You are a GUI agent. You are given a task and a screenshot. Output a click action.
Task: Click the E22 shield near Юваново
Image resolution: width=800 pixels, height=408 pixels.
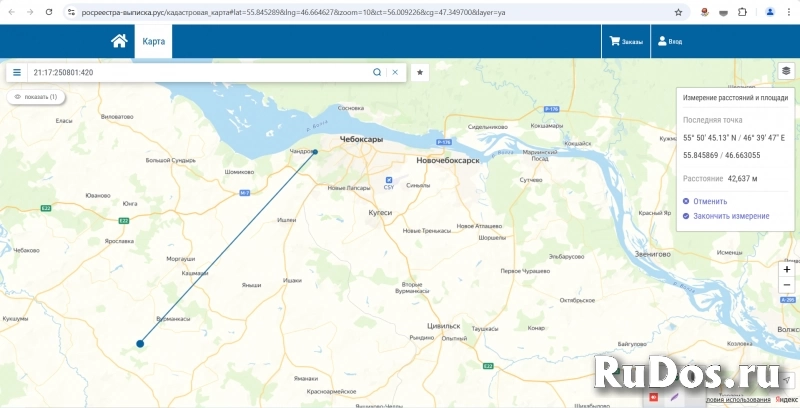point(46,208)
